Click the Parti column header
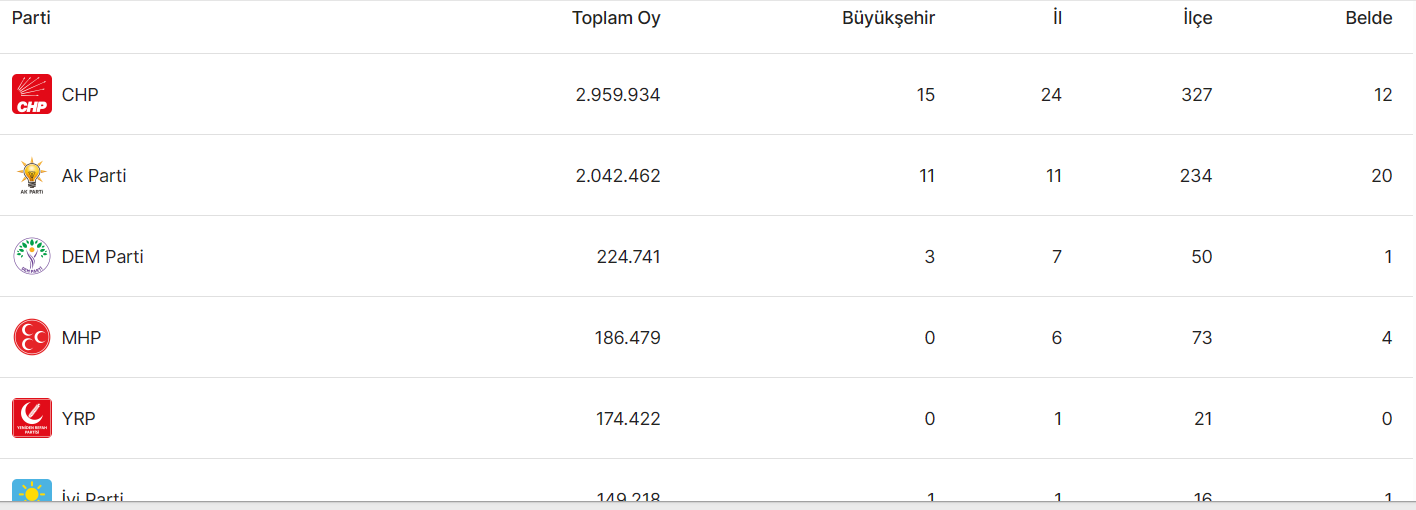This screenshot has height=510, width=1416. (31, 18)
